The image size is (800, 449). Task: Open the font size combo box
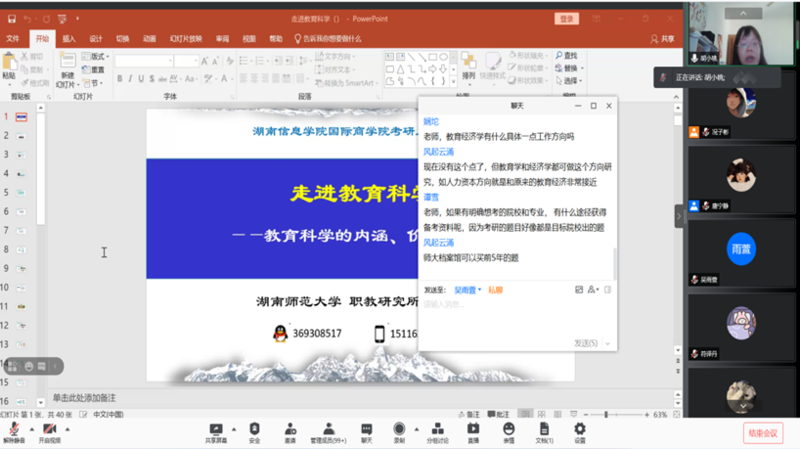(186, 61)
